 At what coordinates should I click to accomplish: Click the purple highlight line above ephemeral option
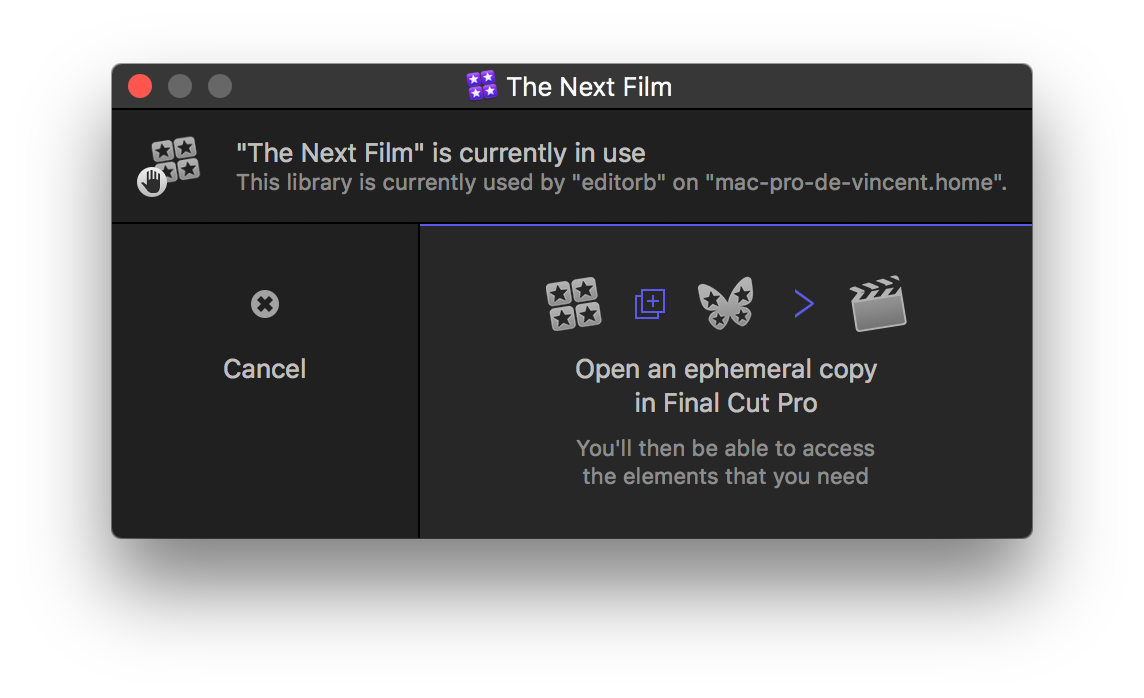pos(726,225)
